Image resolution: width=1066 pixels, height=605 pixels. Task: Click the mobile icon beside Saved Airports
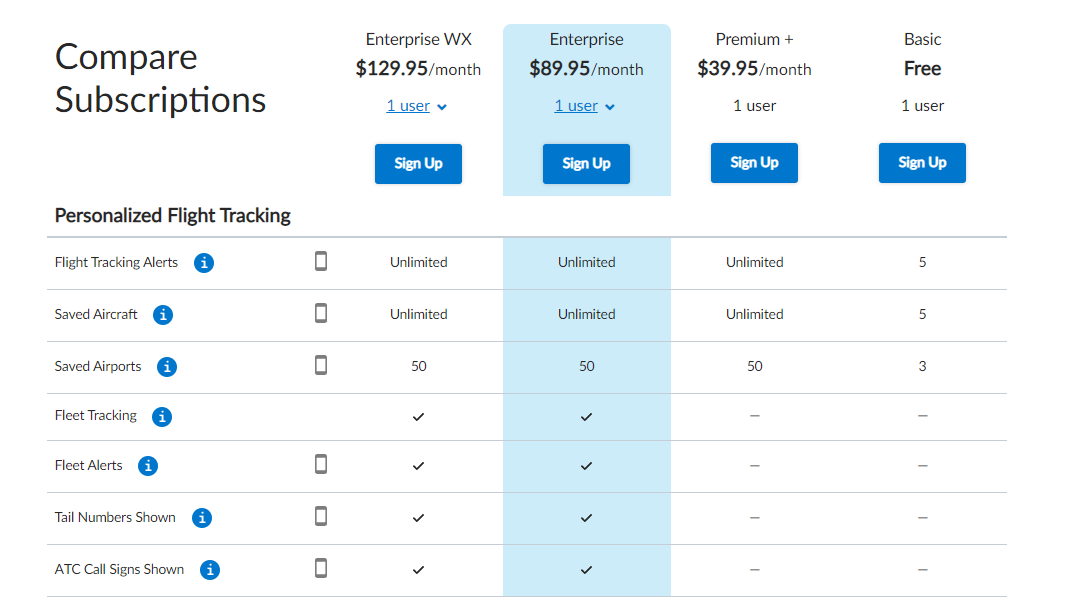[320, 365]
